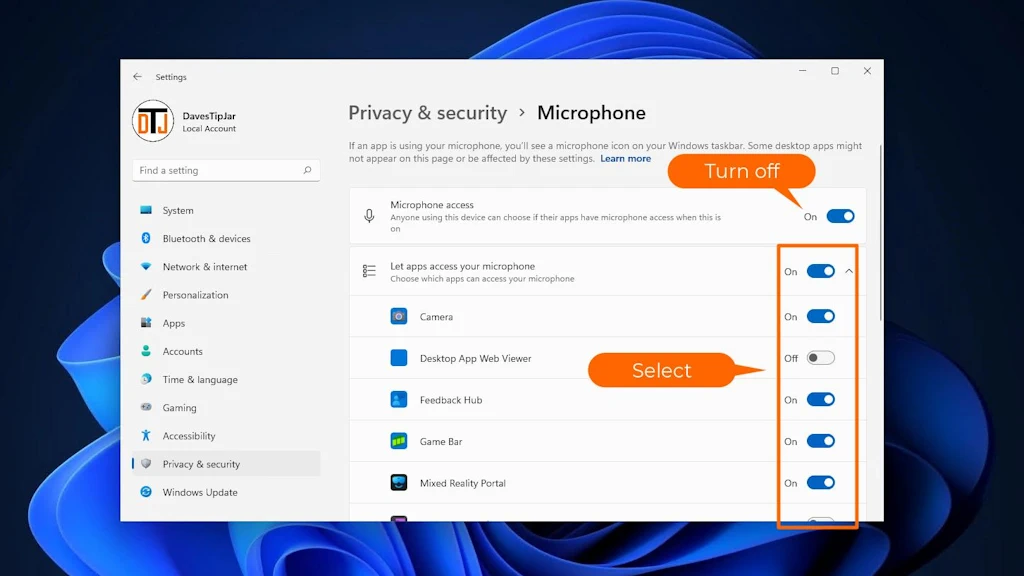Open Bluetooth & devices category
The width and height of the screenshot is (1024, 576).
click(x=226, y=238)
